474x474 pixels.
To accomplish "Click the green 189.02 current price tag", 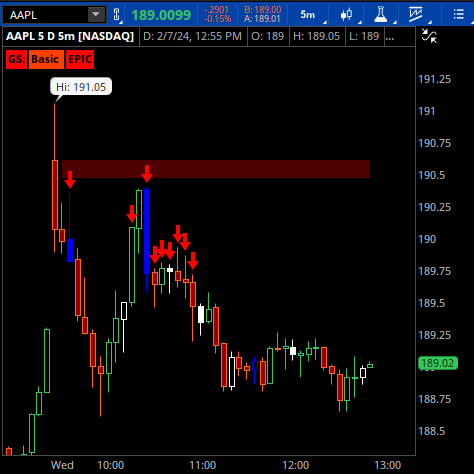I will click(x=437, y=363).
